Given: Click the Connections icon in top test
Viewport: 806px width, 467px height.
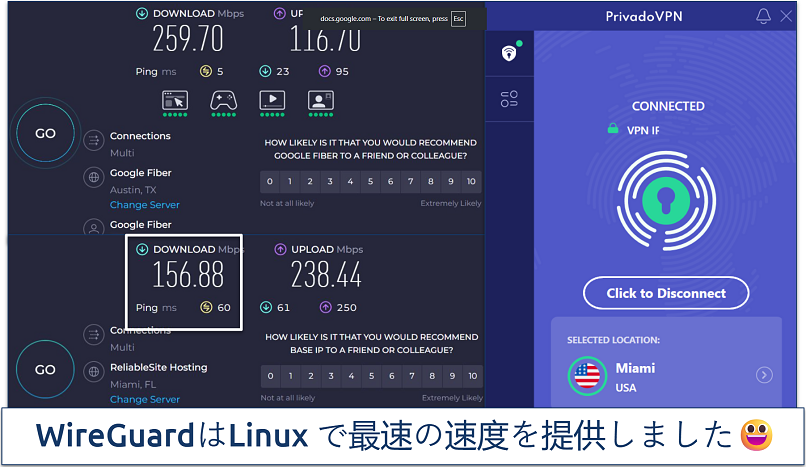Looking at the screenshot, I should (93, 141).
